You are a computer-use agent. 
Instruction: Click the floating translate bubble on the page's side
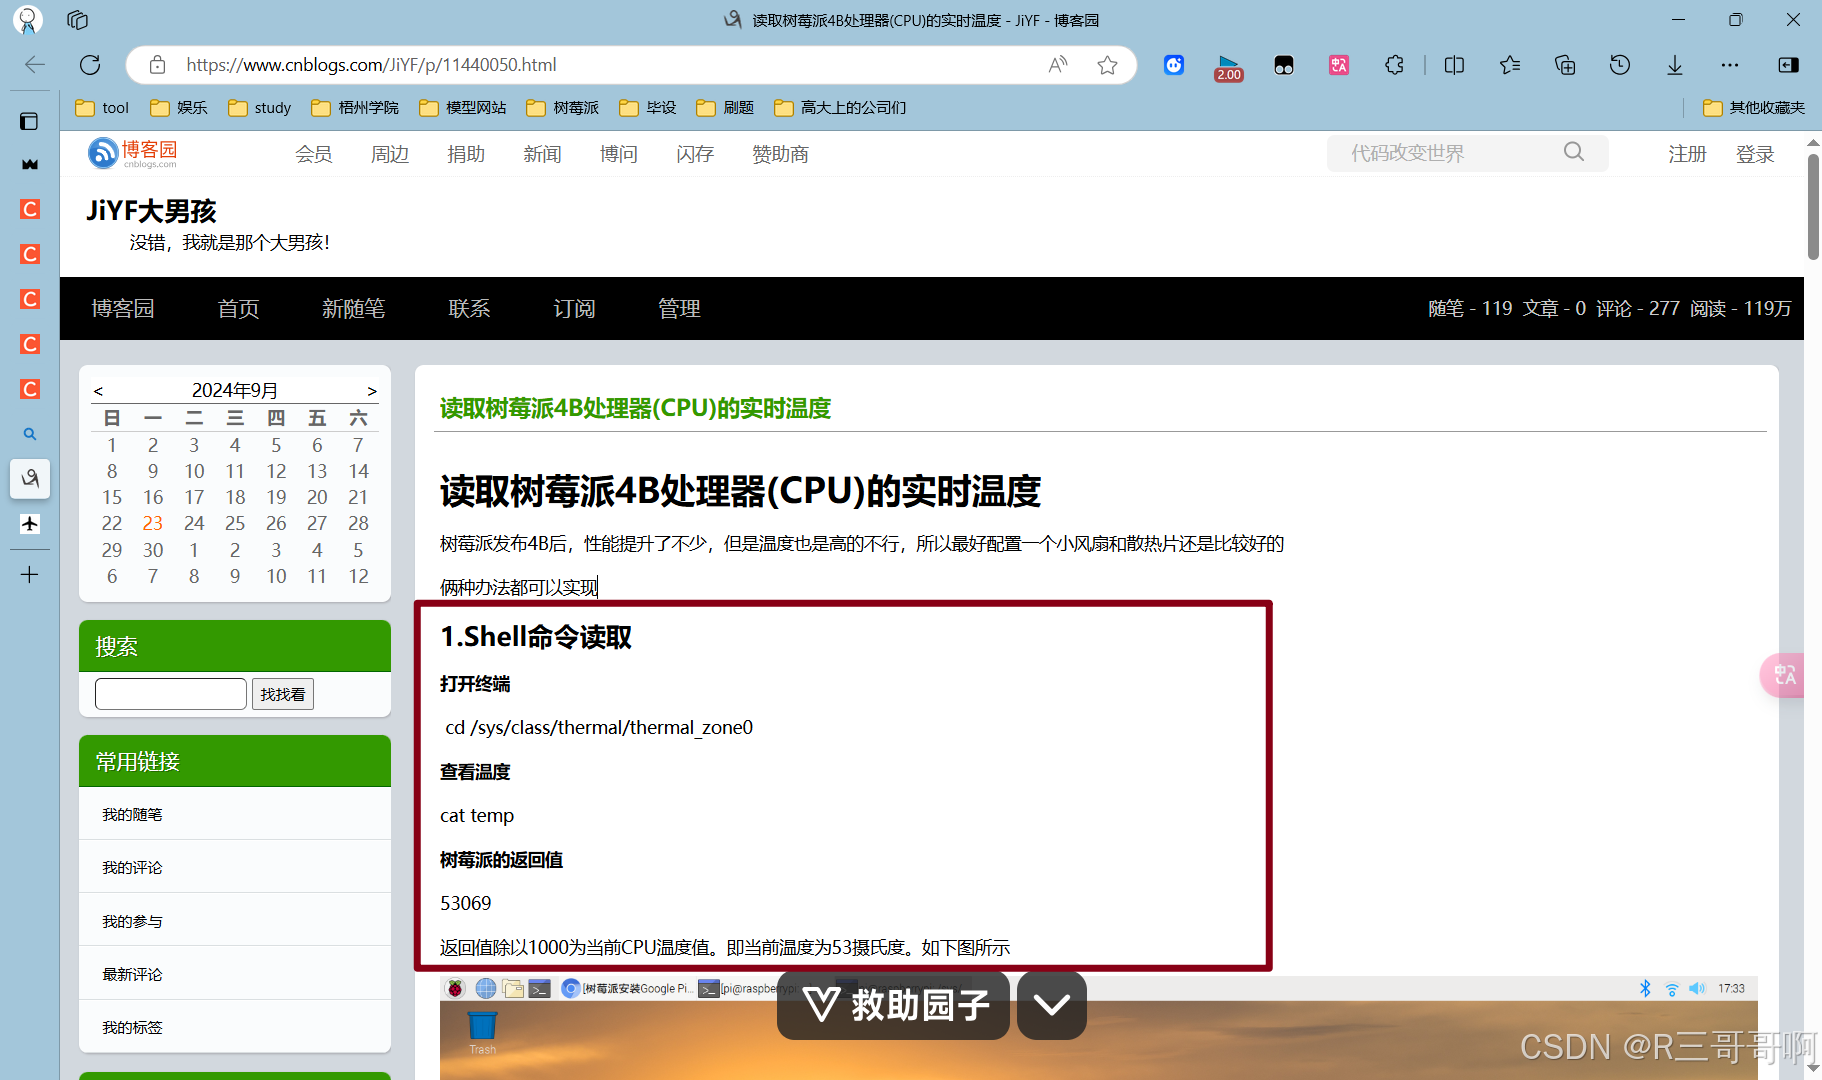click(x=1784, y=676)
